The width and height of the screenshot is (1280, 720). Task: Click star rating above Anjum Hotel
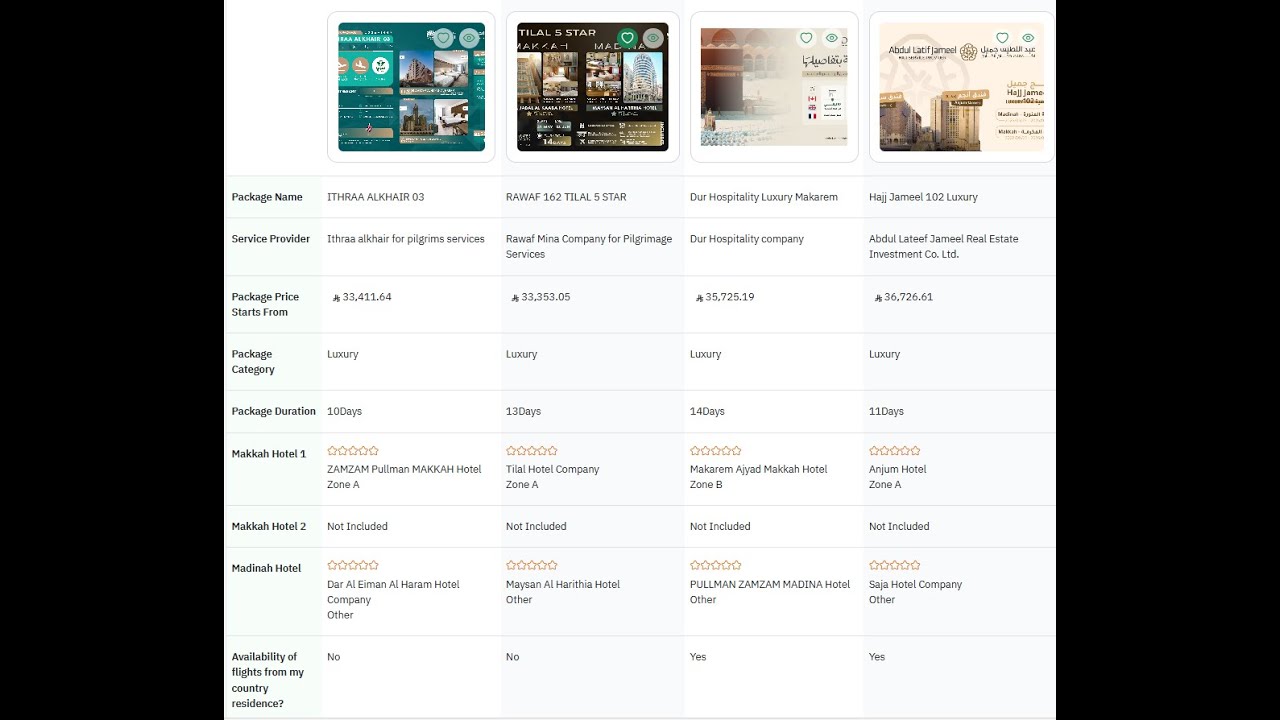coord(895,451)
